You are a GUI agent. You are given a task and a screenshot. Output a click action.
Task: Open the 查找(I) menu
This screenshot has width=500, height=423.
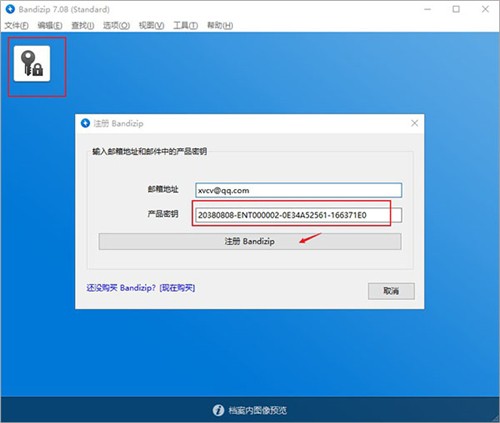[82, 25]
